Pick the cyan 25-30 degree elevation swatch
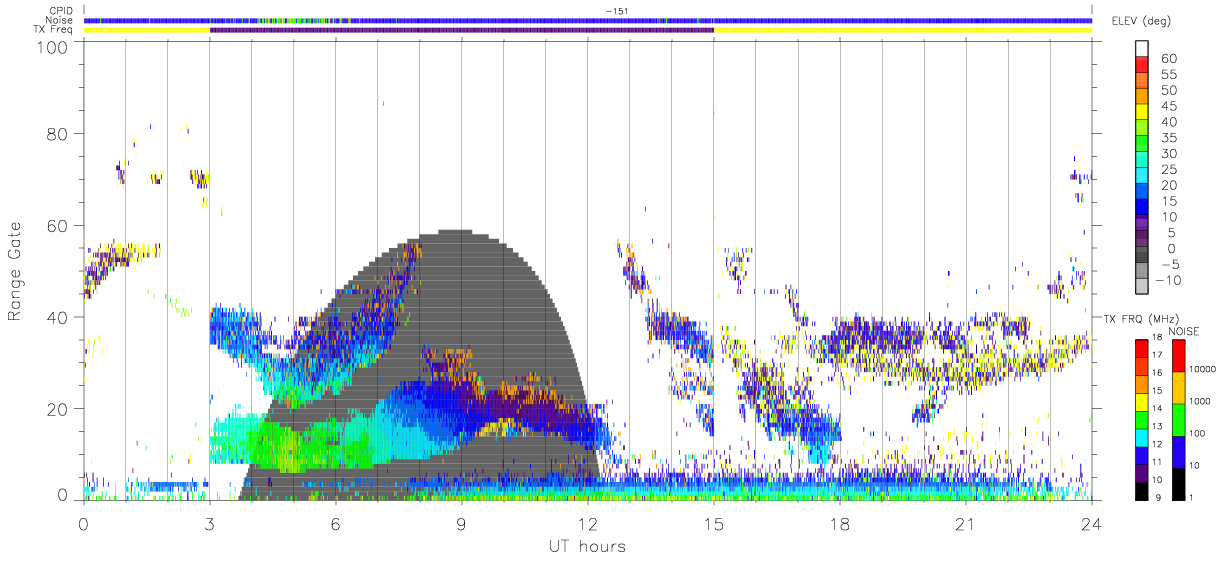The width and height of the screenshot is (1228, 567). (1142, 160)
